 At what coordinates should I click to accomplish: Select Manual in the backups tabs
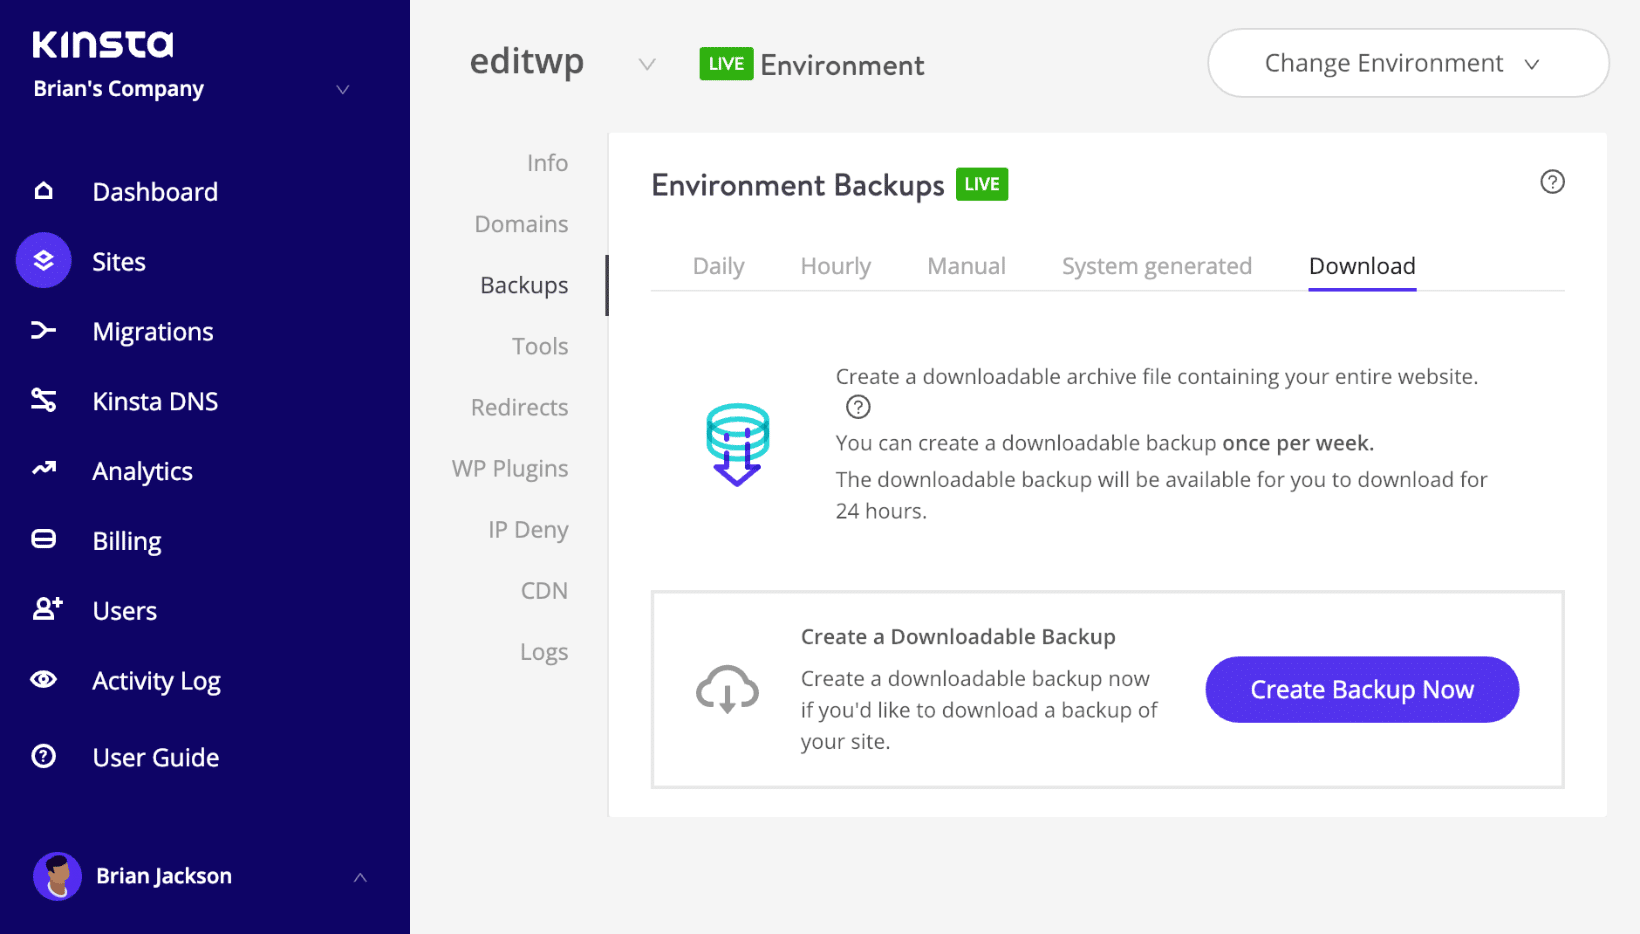(965, 266)
